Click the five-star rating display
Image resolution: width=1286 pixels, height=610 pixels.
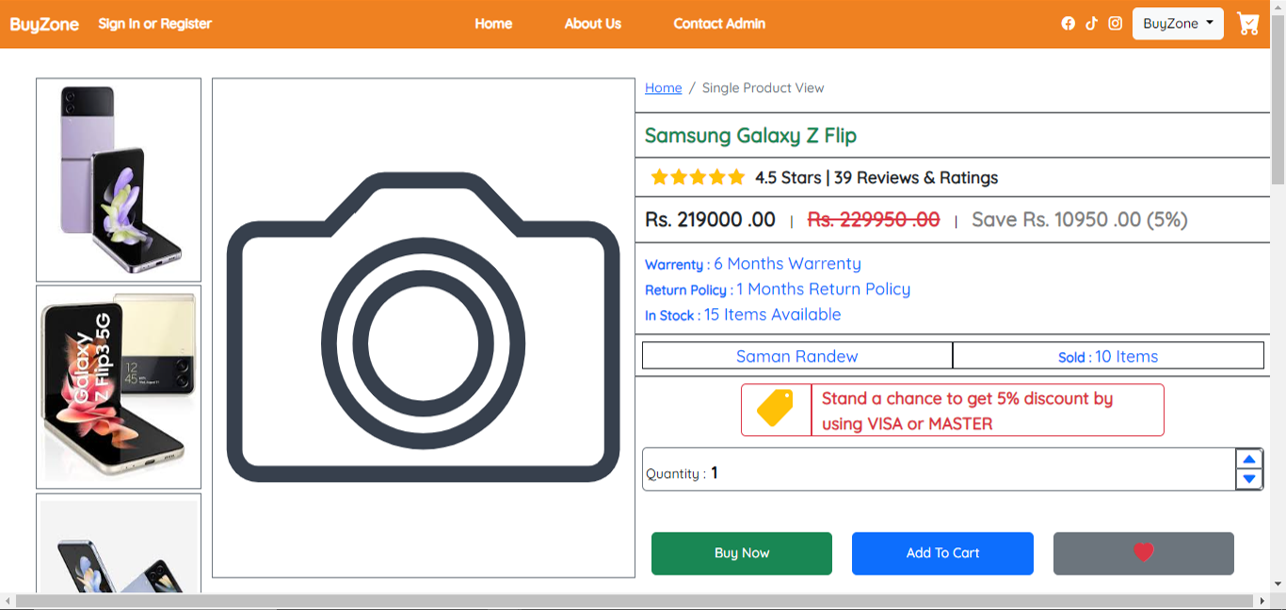698,178
